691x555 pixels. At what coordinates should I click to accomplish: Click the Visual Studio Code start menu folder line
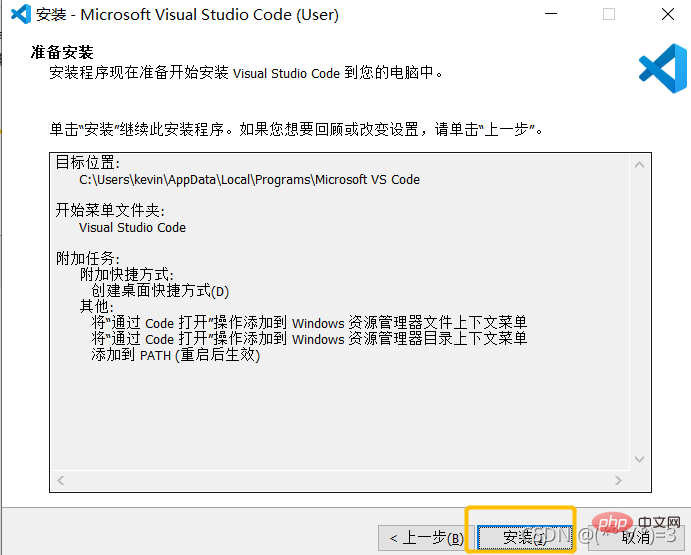[x=132, y=227]
